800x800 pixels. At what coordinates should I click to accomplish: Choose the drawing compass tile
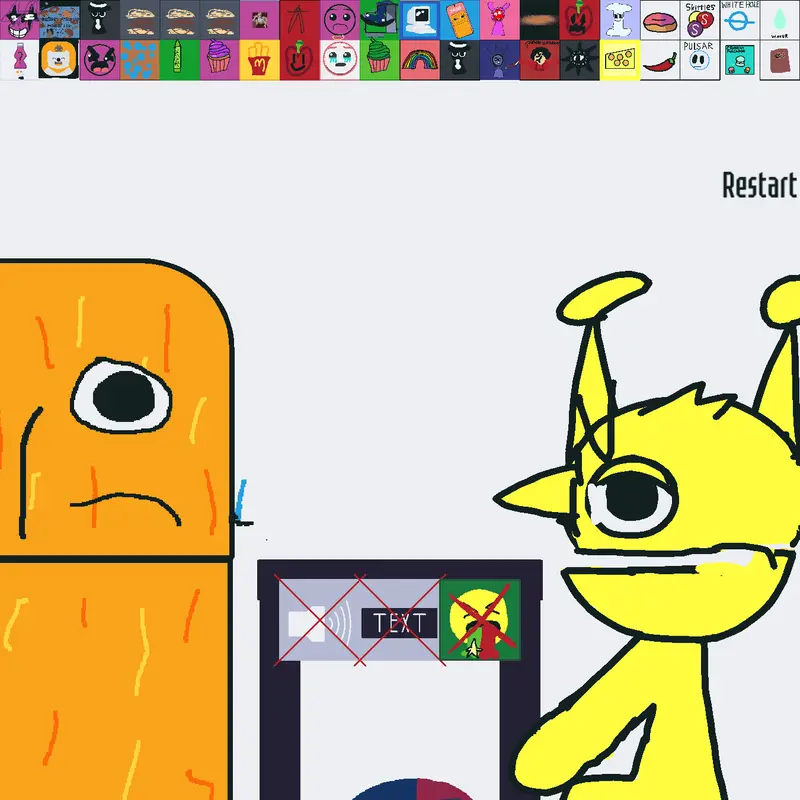click(x=299, y=20)
